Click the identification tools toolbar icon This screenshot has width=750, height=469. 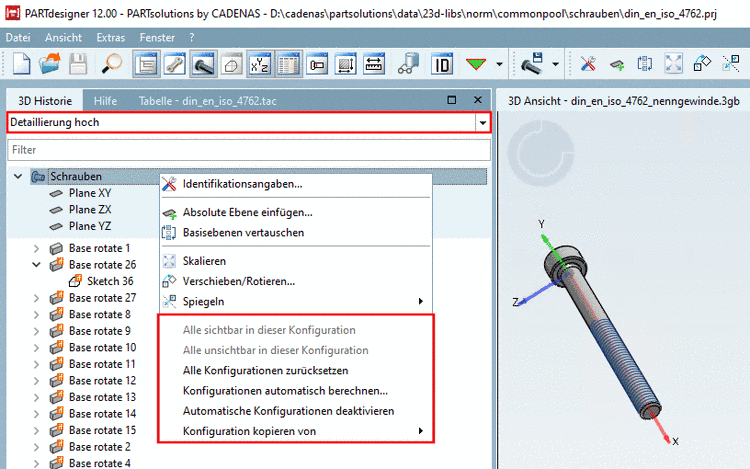pos(588,64)
